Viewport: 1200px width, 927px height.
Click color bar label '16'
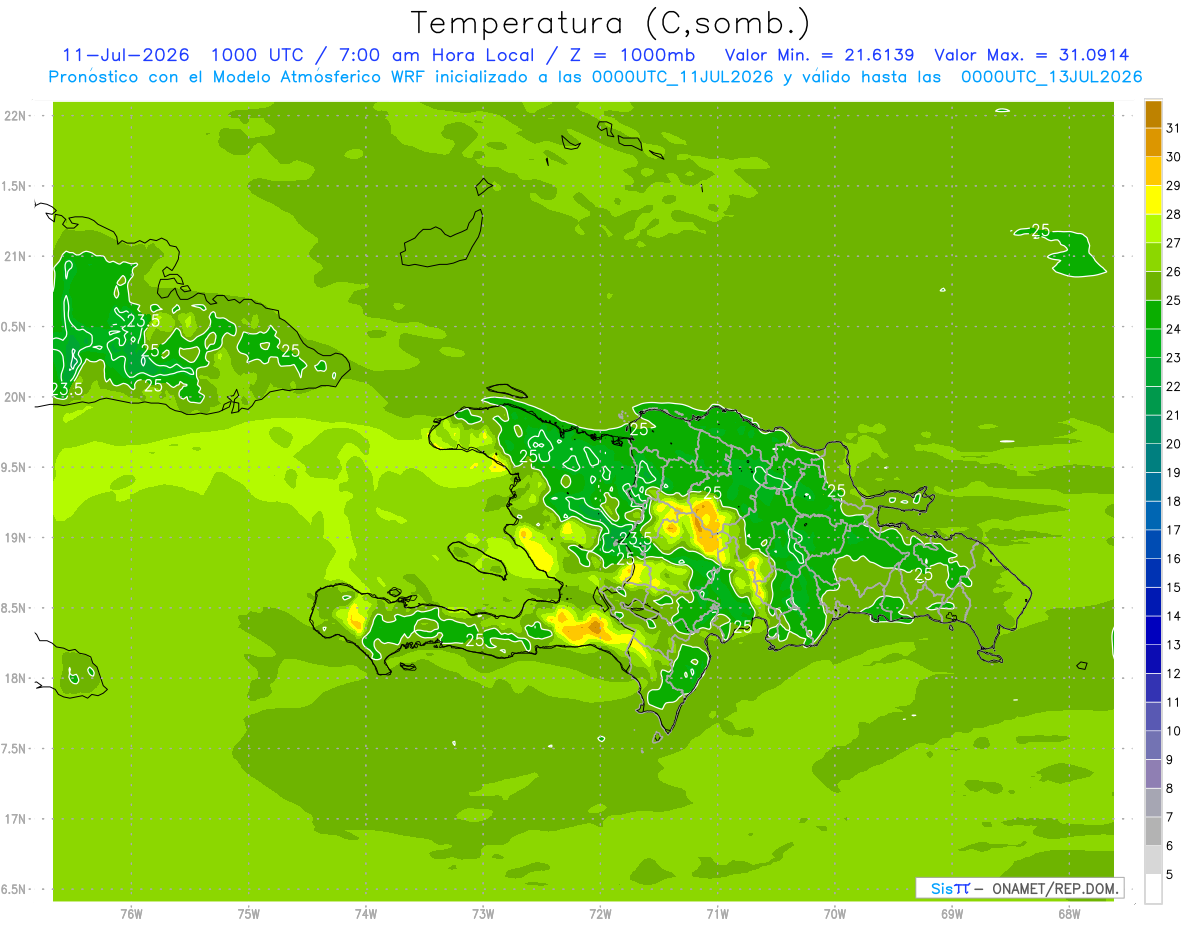click(x=1174, y=559)
